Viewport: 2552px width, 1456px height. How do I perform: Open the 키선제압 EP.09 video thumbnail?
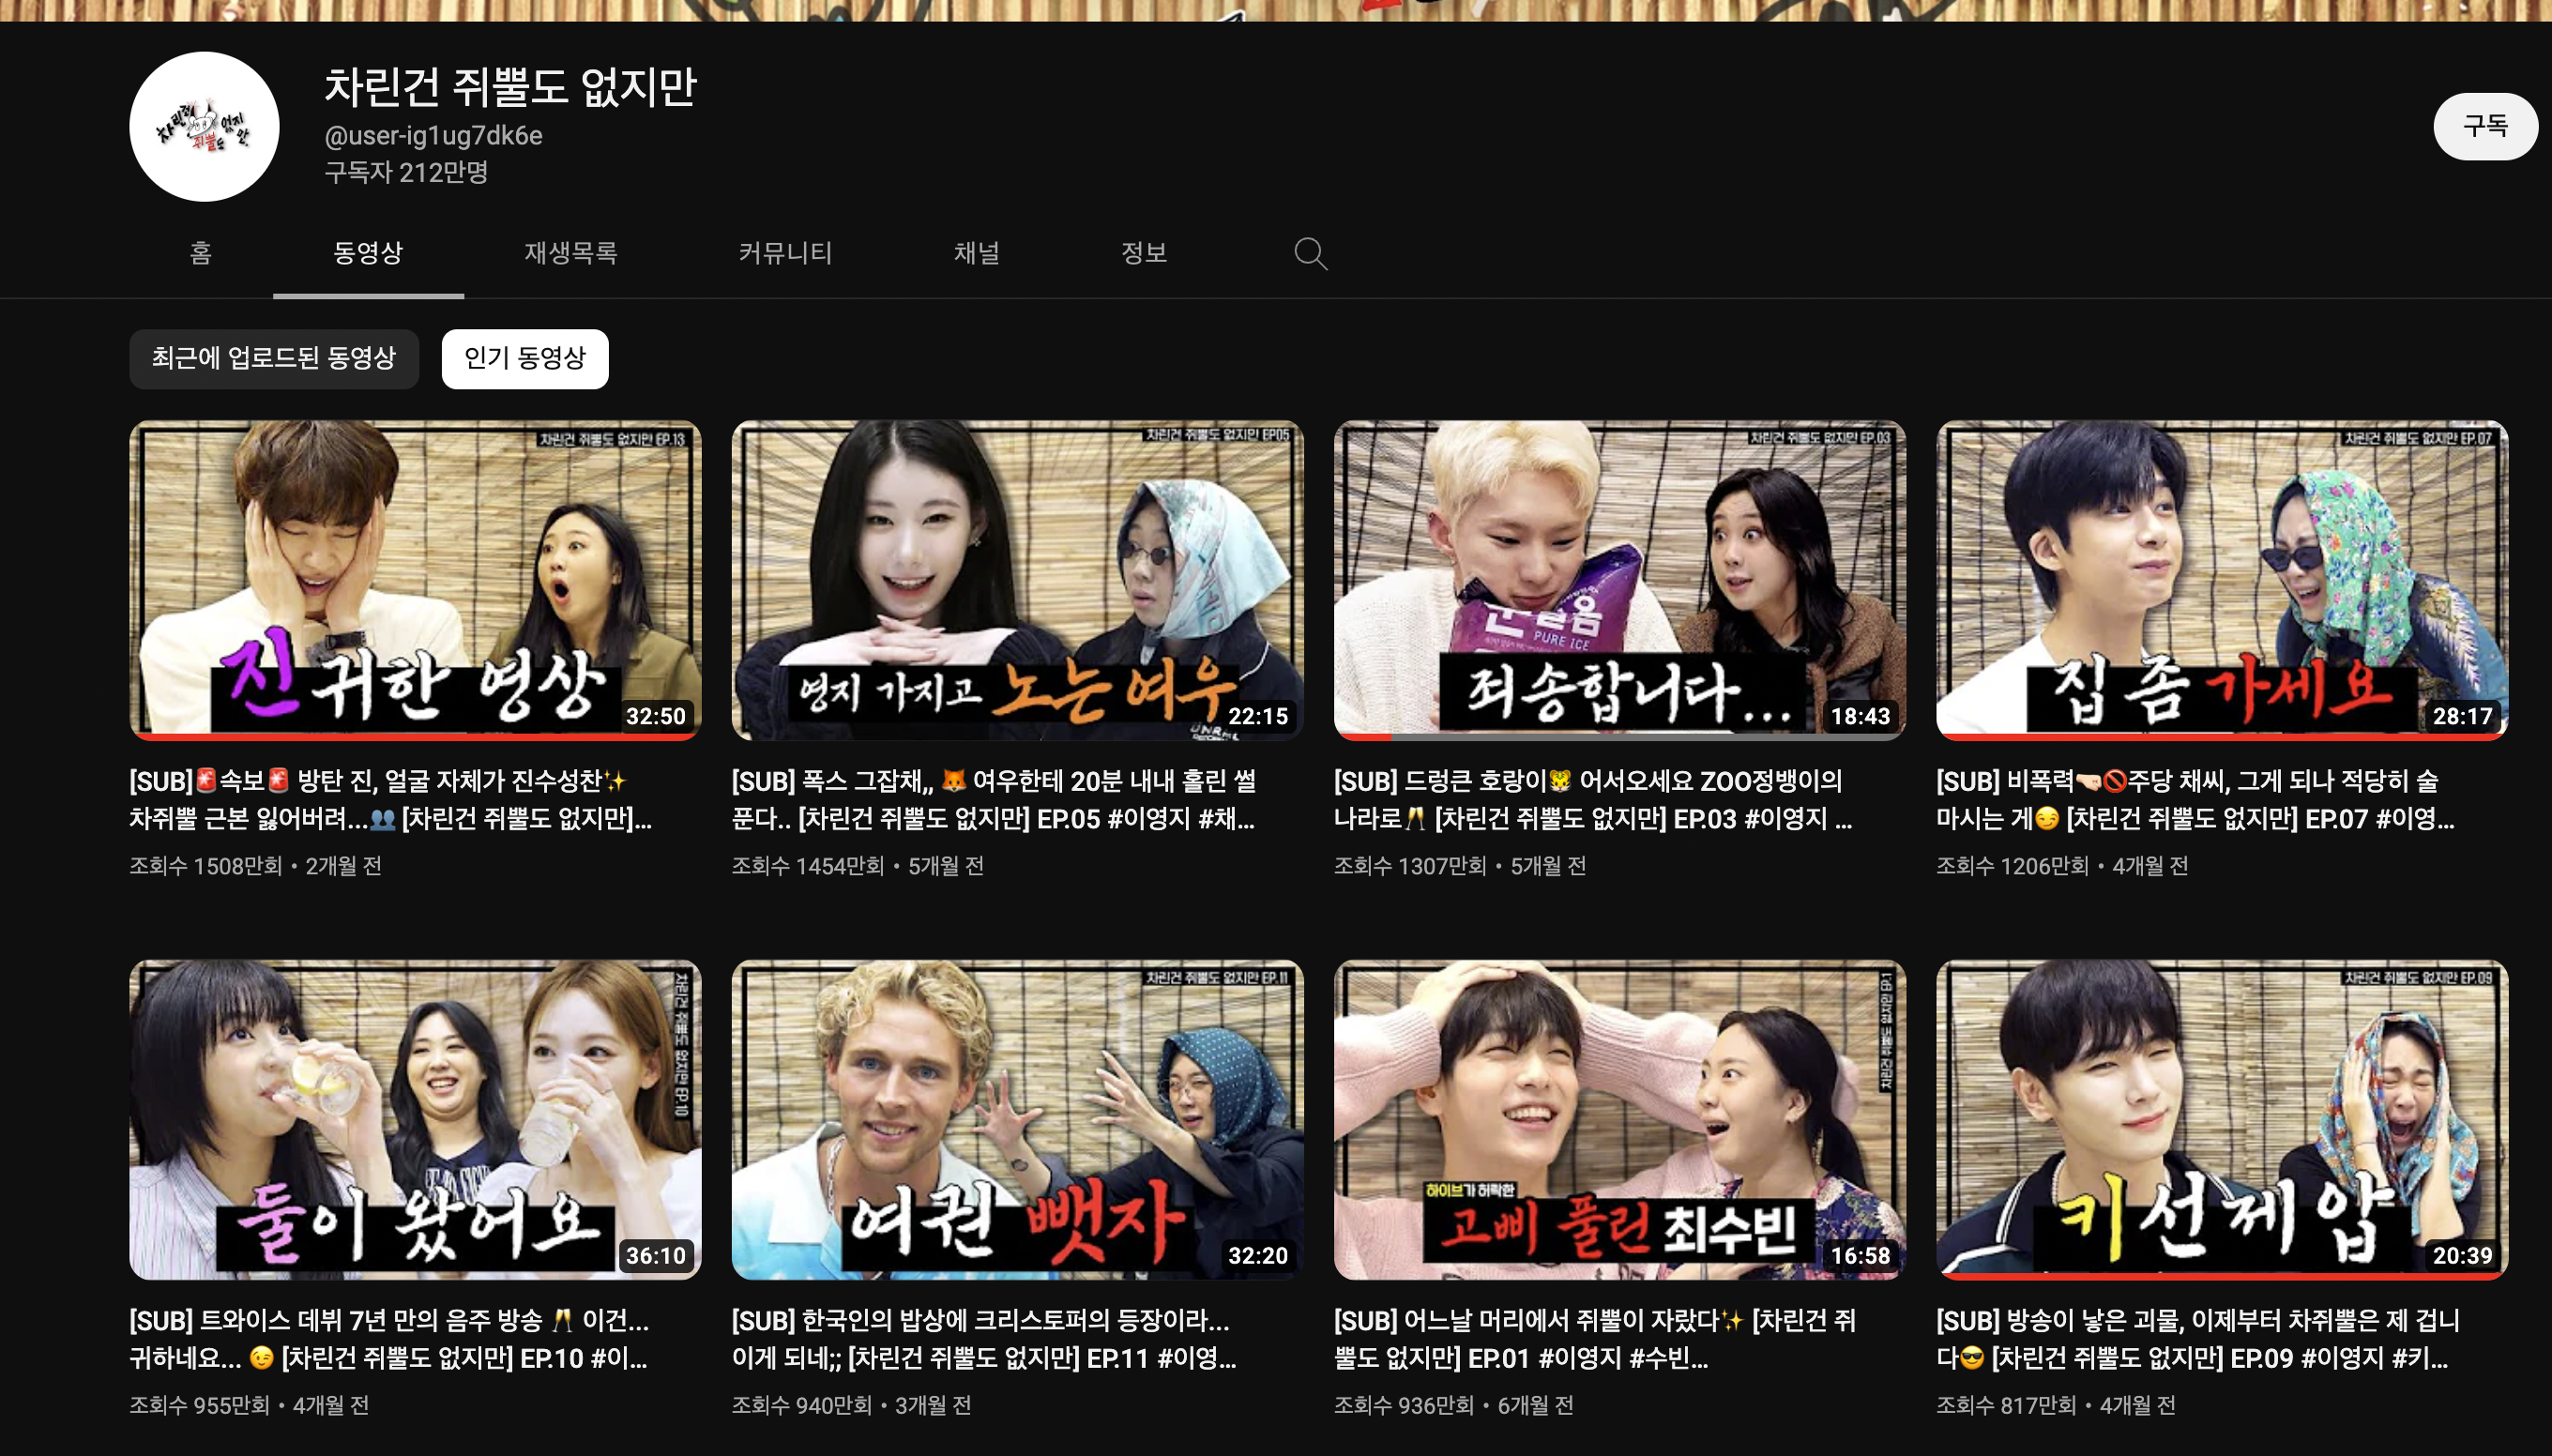(2221, 1119)
